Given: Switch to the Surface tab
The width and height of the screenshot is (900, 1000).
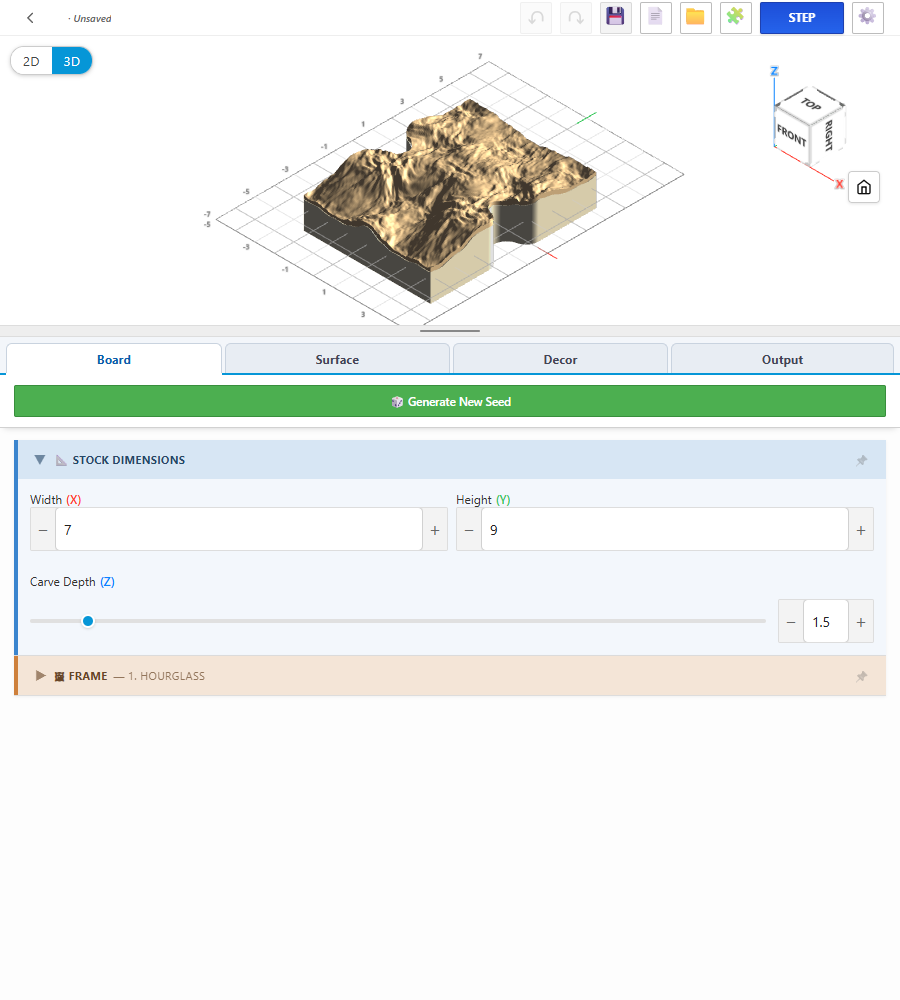Looking at the screenshot, I should click(337, 360).
